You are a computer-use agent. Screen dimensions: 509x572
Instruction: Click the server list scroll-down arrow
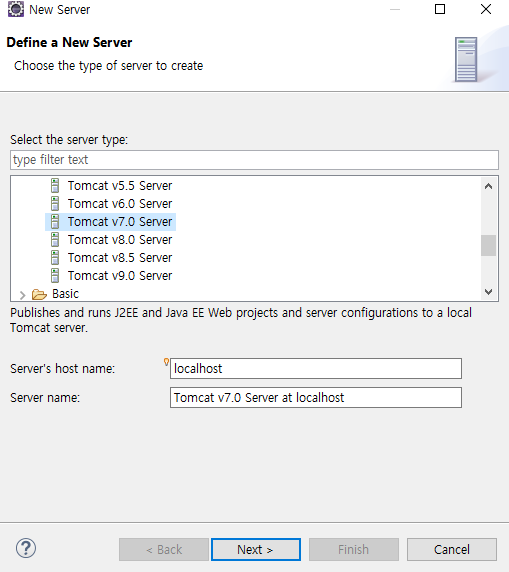489,291
